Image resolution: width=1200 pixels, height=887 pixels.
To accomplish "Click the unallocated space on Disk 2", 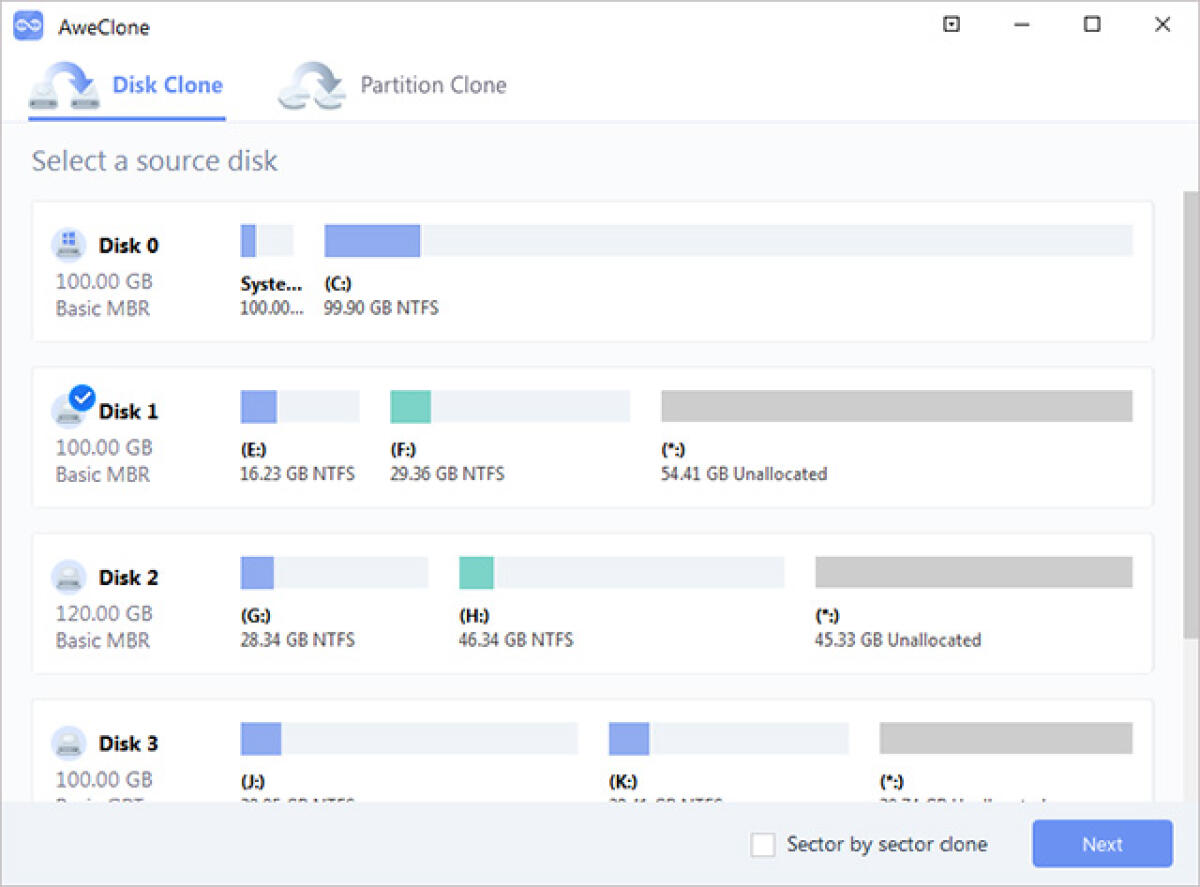I will click(973, 572).
